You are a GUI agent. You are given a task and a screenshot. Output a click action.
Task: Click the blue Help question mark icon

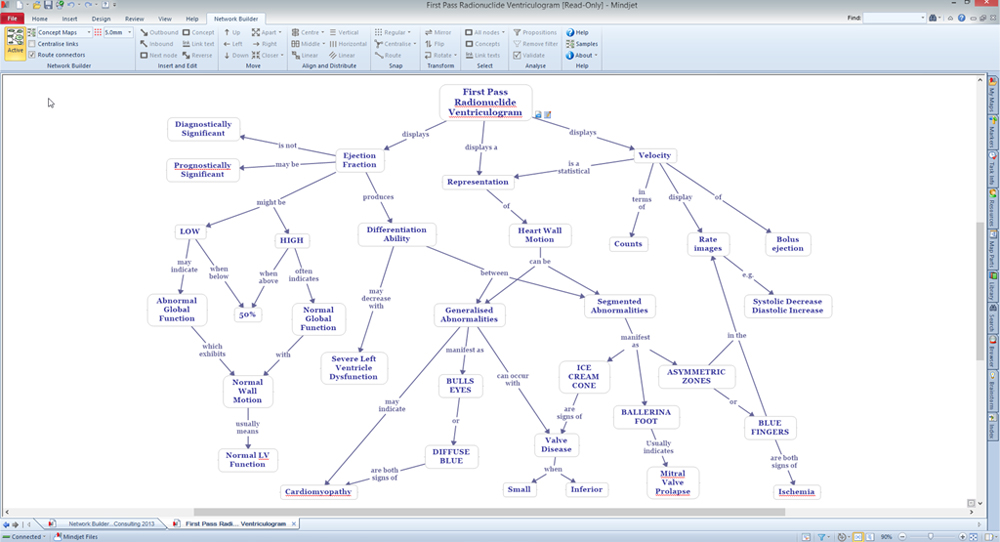point(961,18)
